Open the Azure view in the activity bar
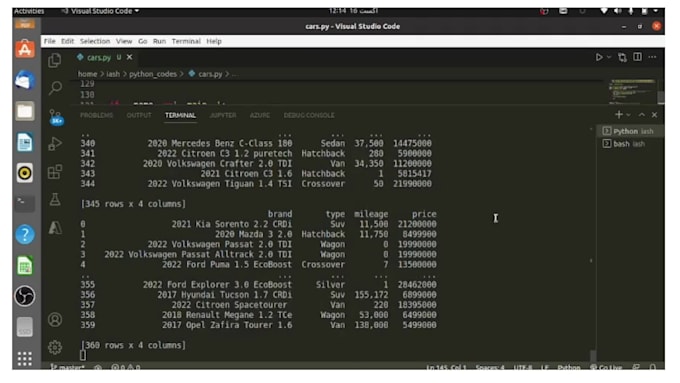The height and width of the screenshot is (383, 680). click(55, 228)
